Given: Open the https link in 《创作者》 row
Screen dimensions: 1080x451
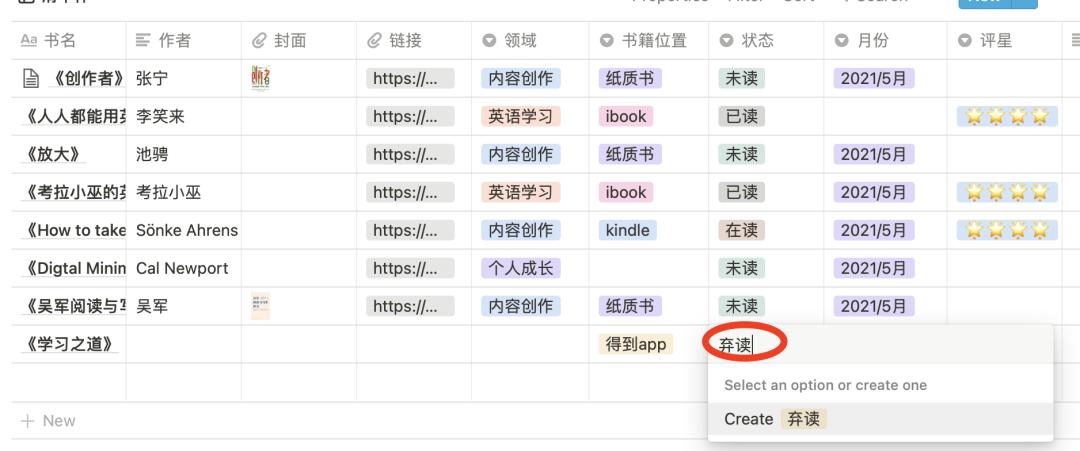Looking at the screenshot, I should click(x=410, y=78).
